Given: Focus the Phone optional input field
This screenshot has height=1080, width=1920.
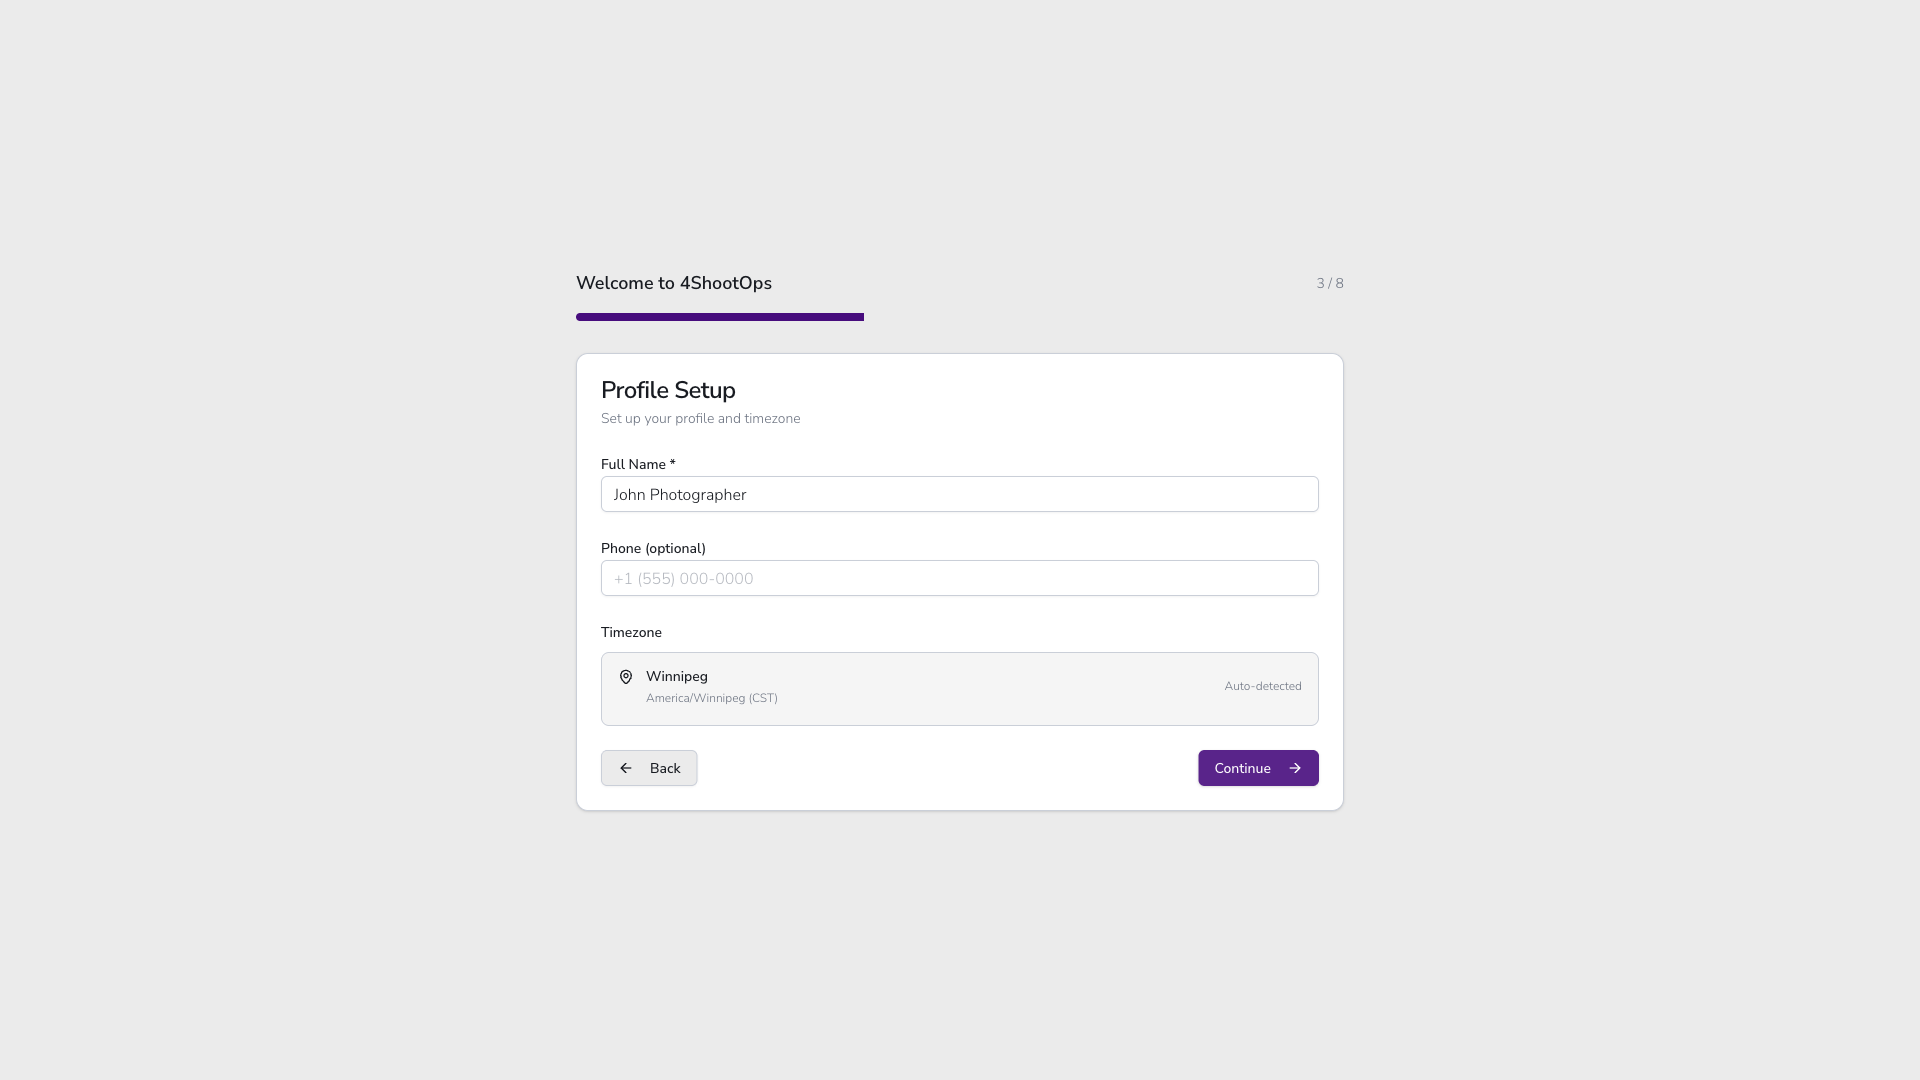Looking at the screenshot, I should [959, 578].
